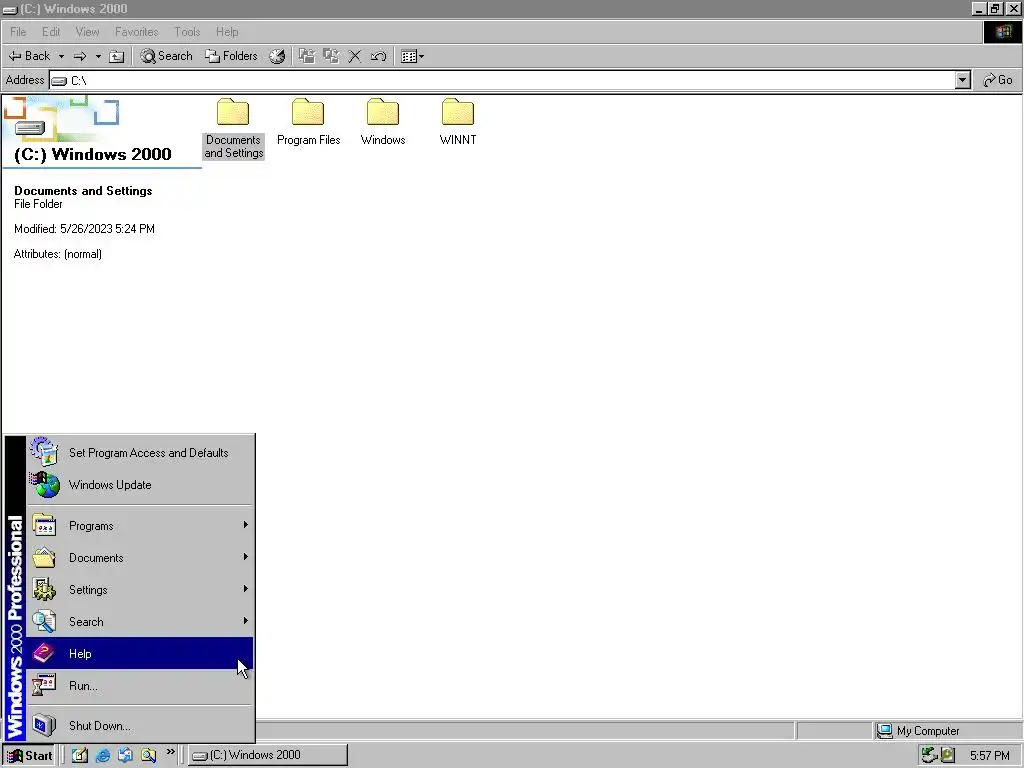Choose Shut Down... from the Start menu
The height and width of the screenshot is (768, 1024).
140,726
